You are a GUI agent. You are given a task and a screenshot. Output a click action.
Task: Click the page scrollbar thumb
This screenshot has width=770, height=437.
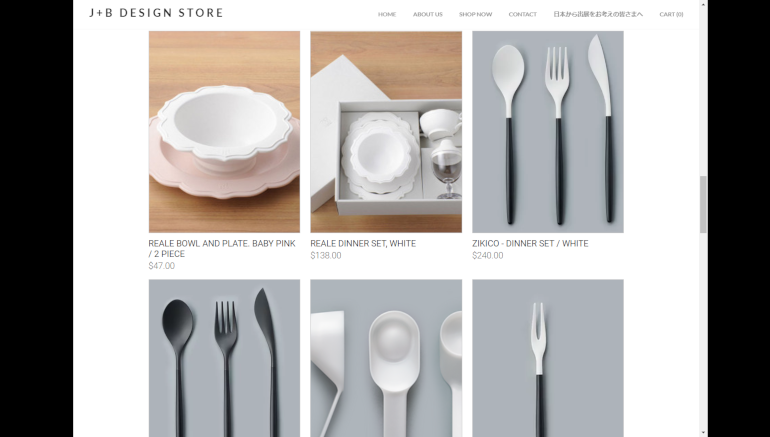pyautogui.click(x=703, y=204)
